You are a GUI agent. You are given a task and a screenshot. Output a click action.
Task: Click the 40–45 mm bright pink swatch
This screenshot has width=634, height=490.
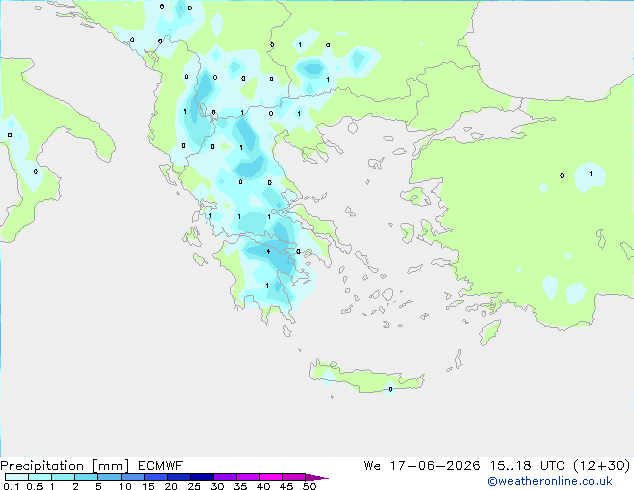pos(271,477)
